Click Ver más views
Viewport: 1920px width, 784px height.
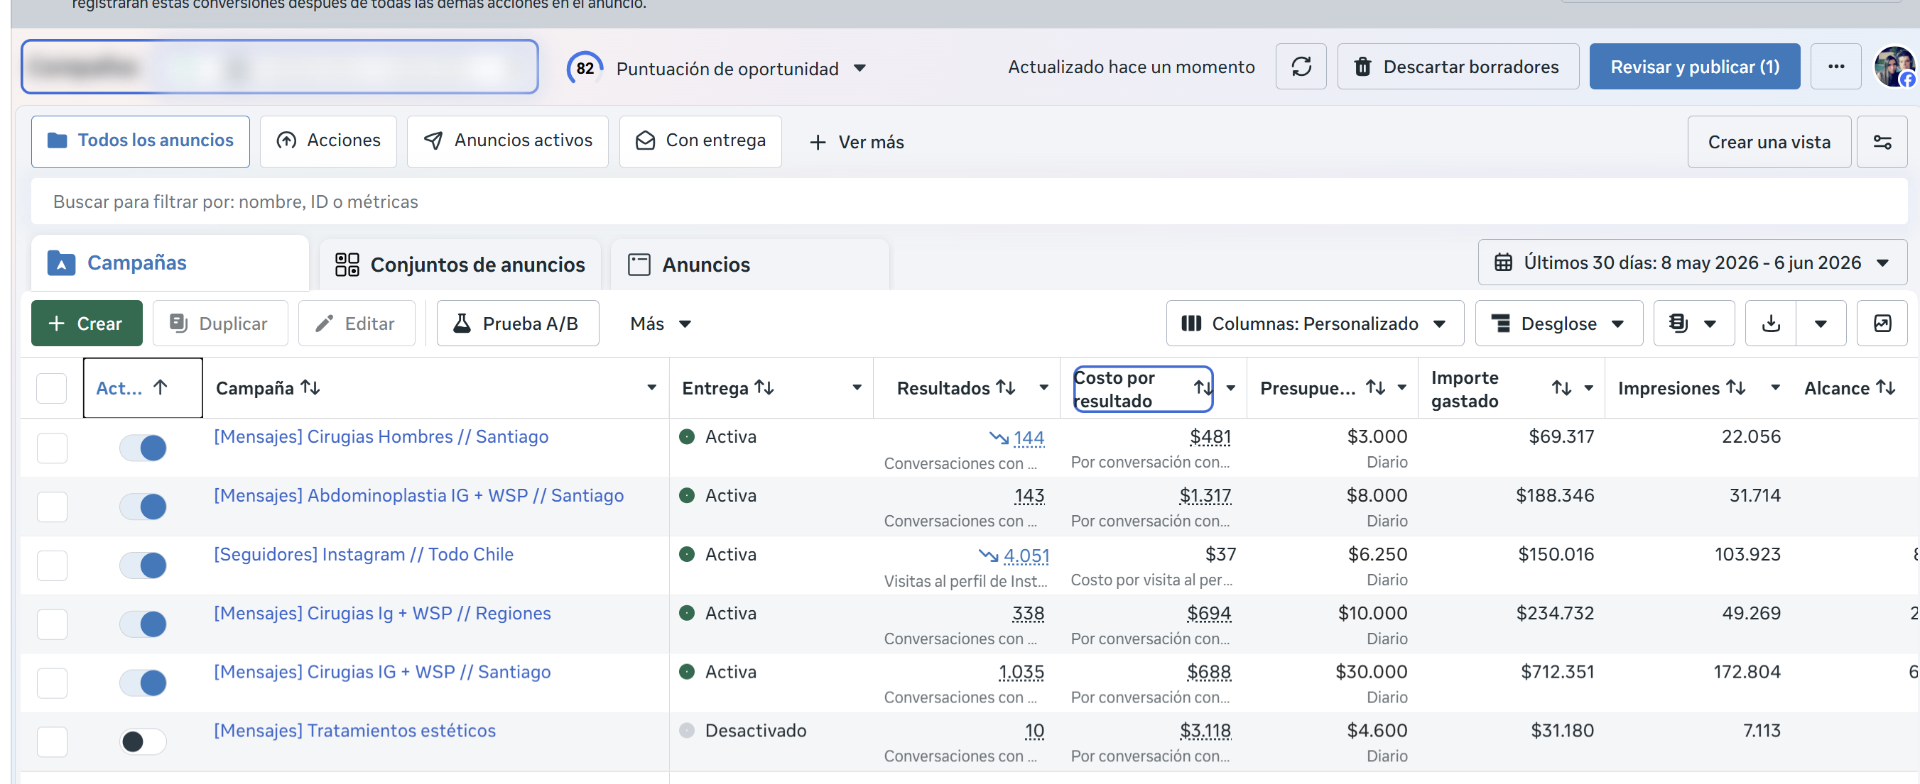pyautogui.click(x=857, y=142)
